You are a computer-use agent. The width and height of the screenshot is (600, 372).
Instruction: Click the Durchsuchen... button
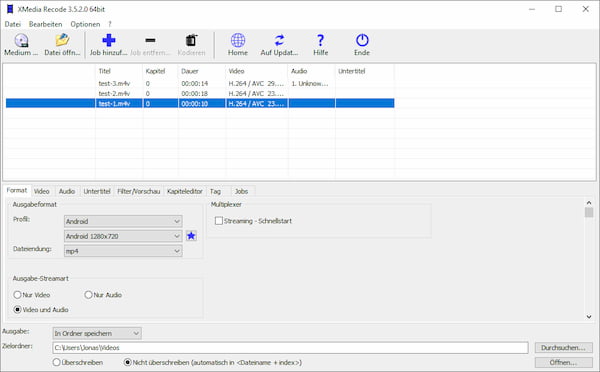pos(563,348)
